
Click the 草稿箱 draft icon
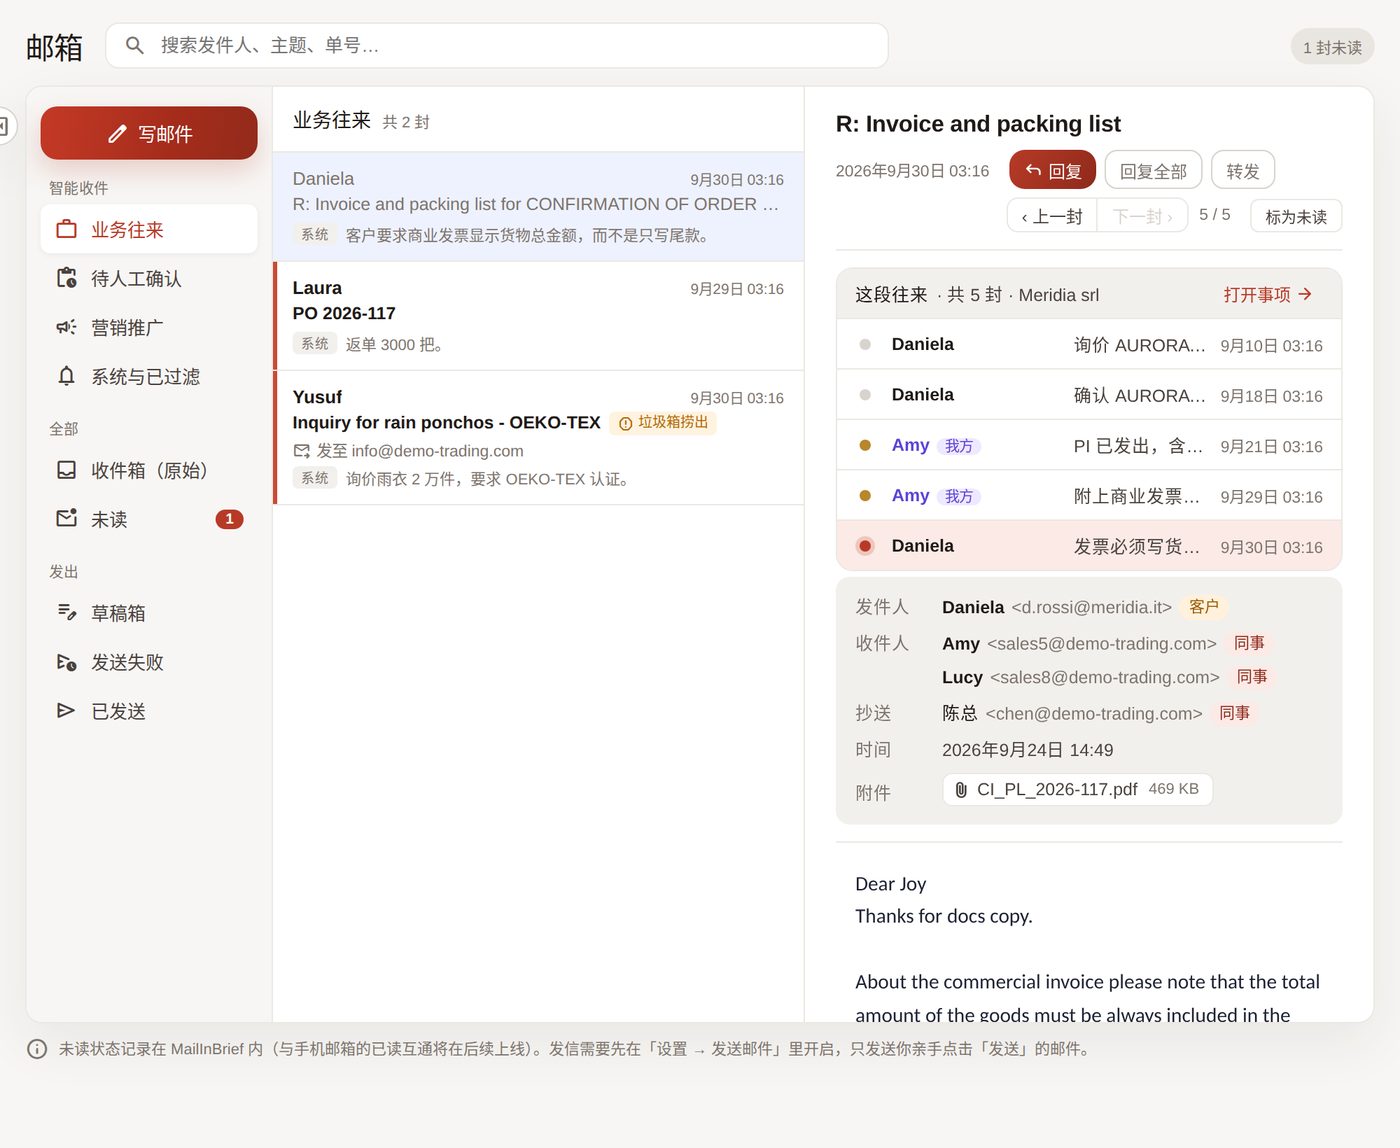pos(67,613)
